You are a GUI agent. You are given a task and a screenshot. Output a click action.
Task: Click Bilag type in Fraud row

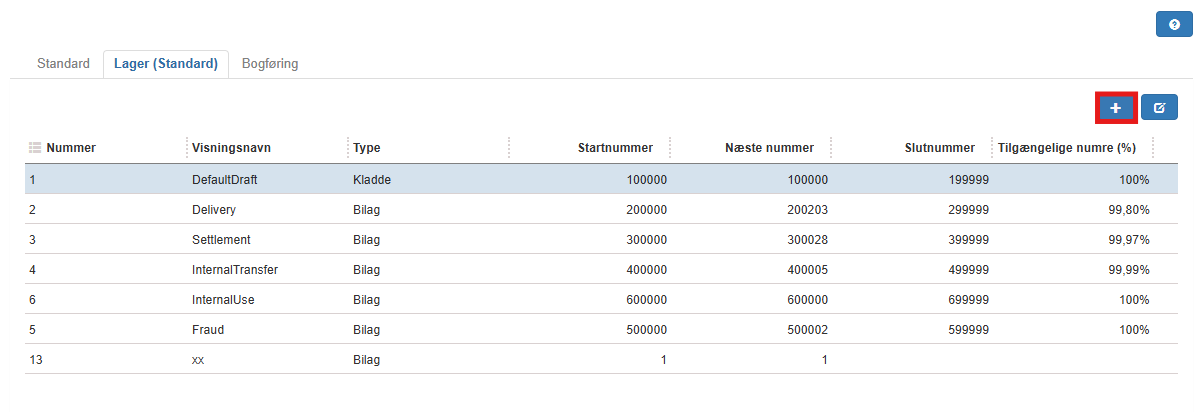[367, 330]
